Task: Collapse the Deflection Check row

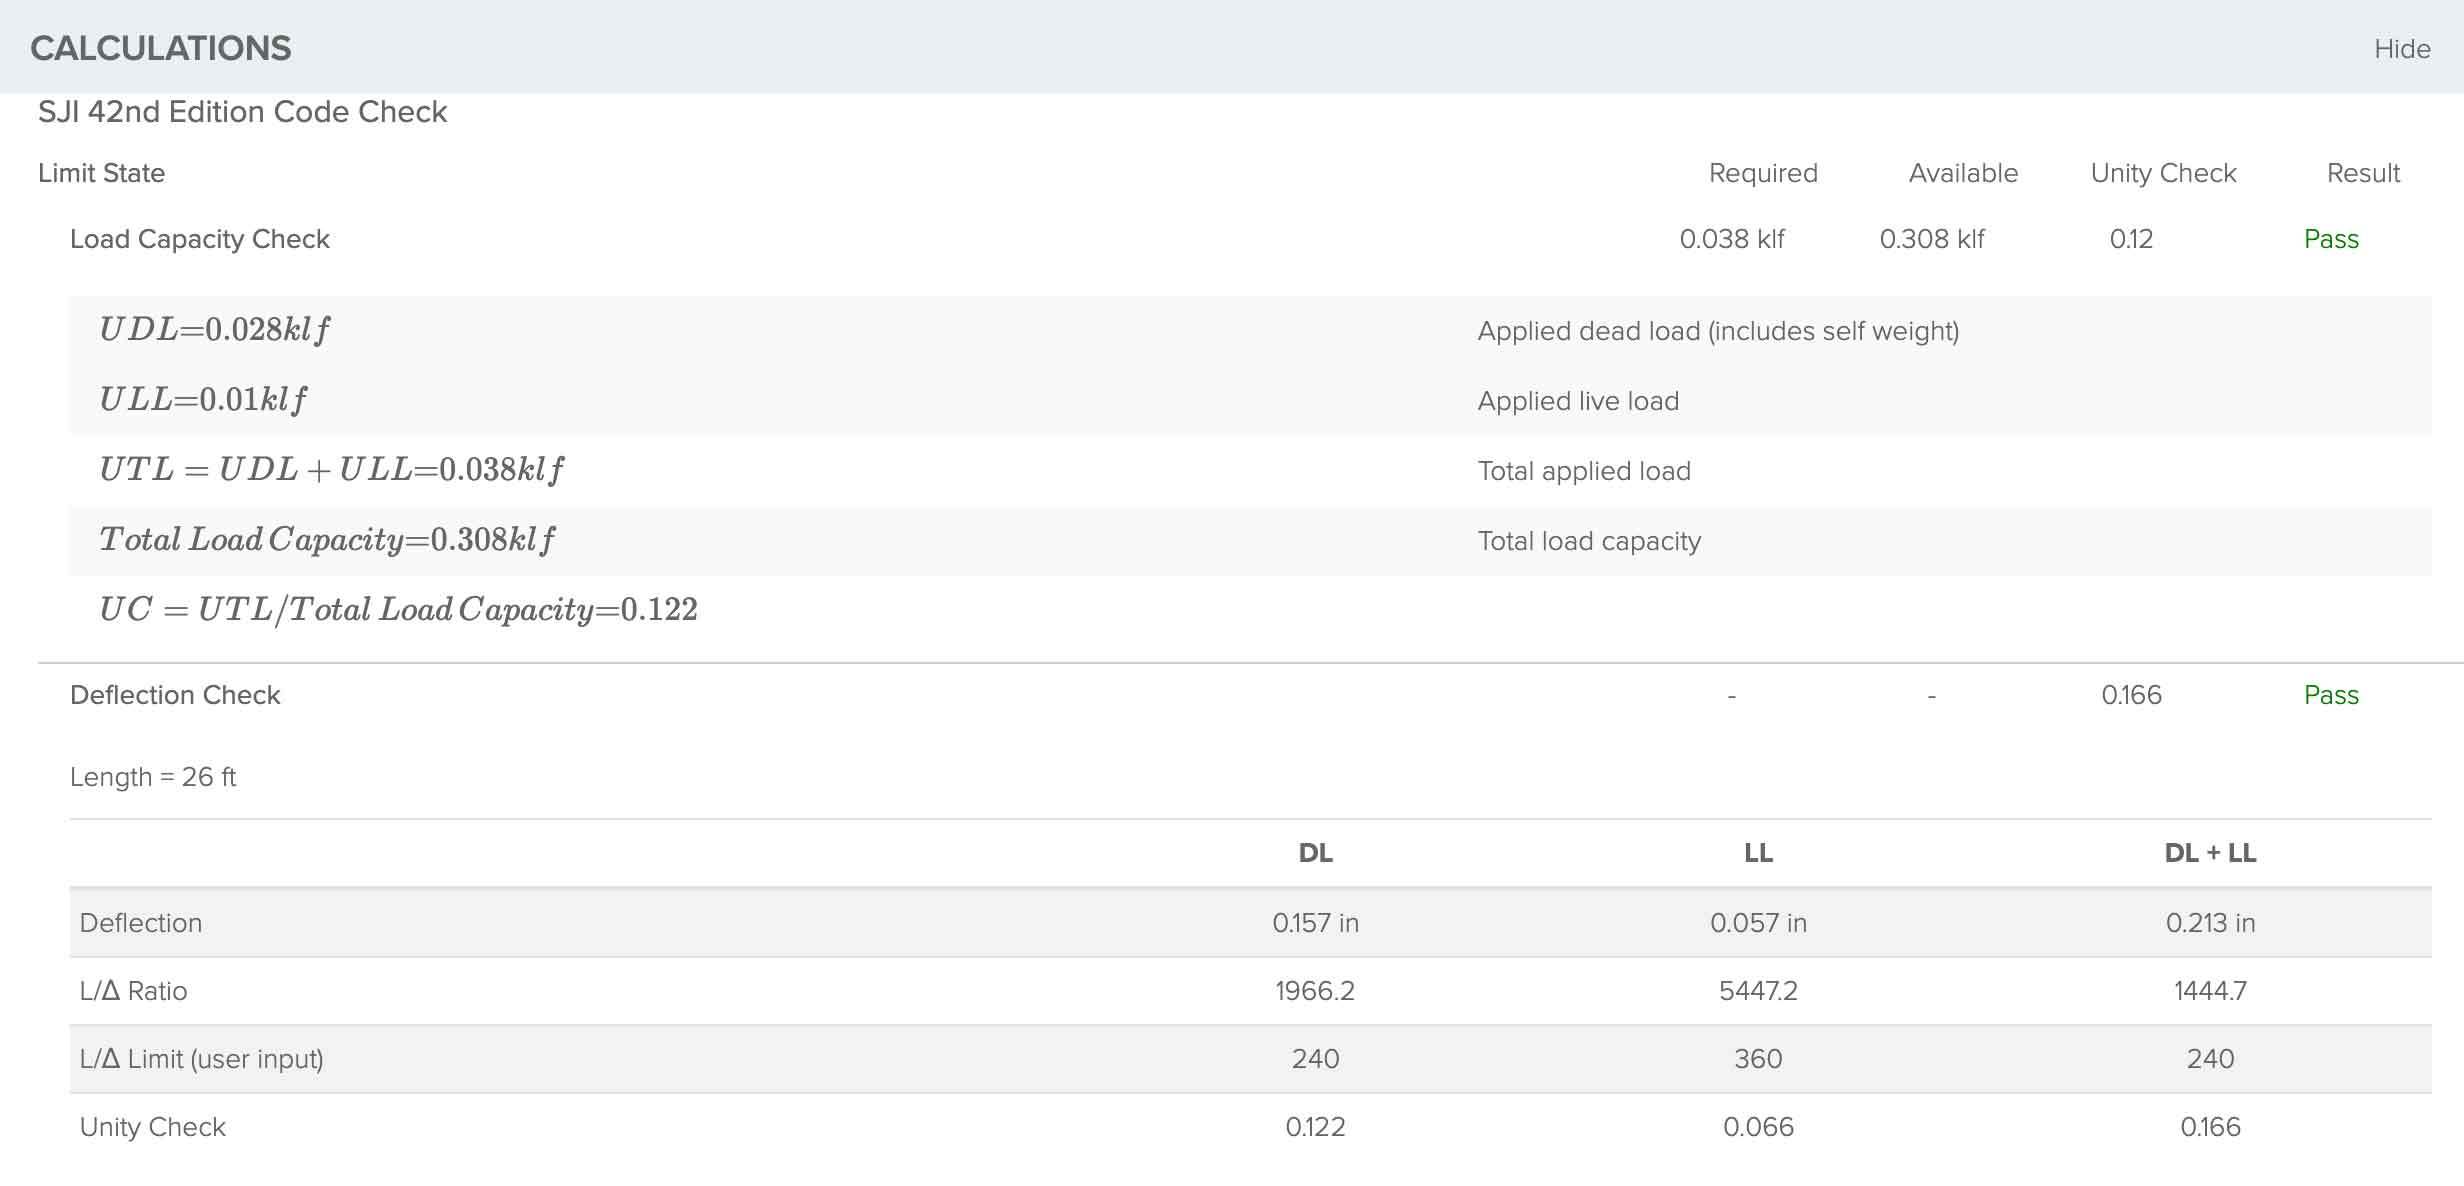Action: pos(175,695)
